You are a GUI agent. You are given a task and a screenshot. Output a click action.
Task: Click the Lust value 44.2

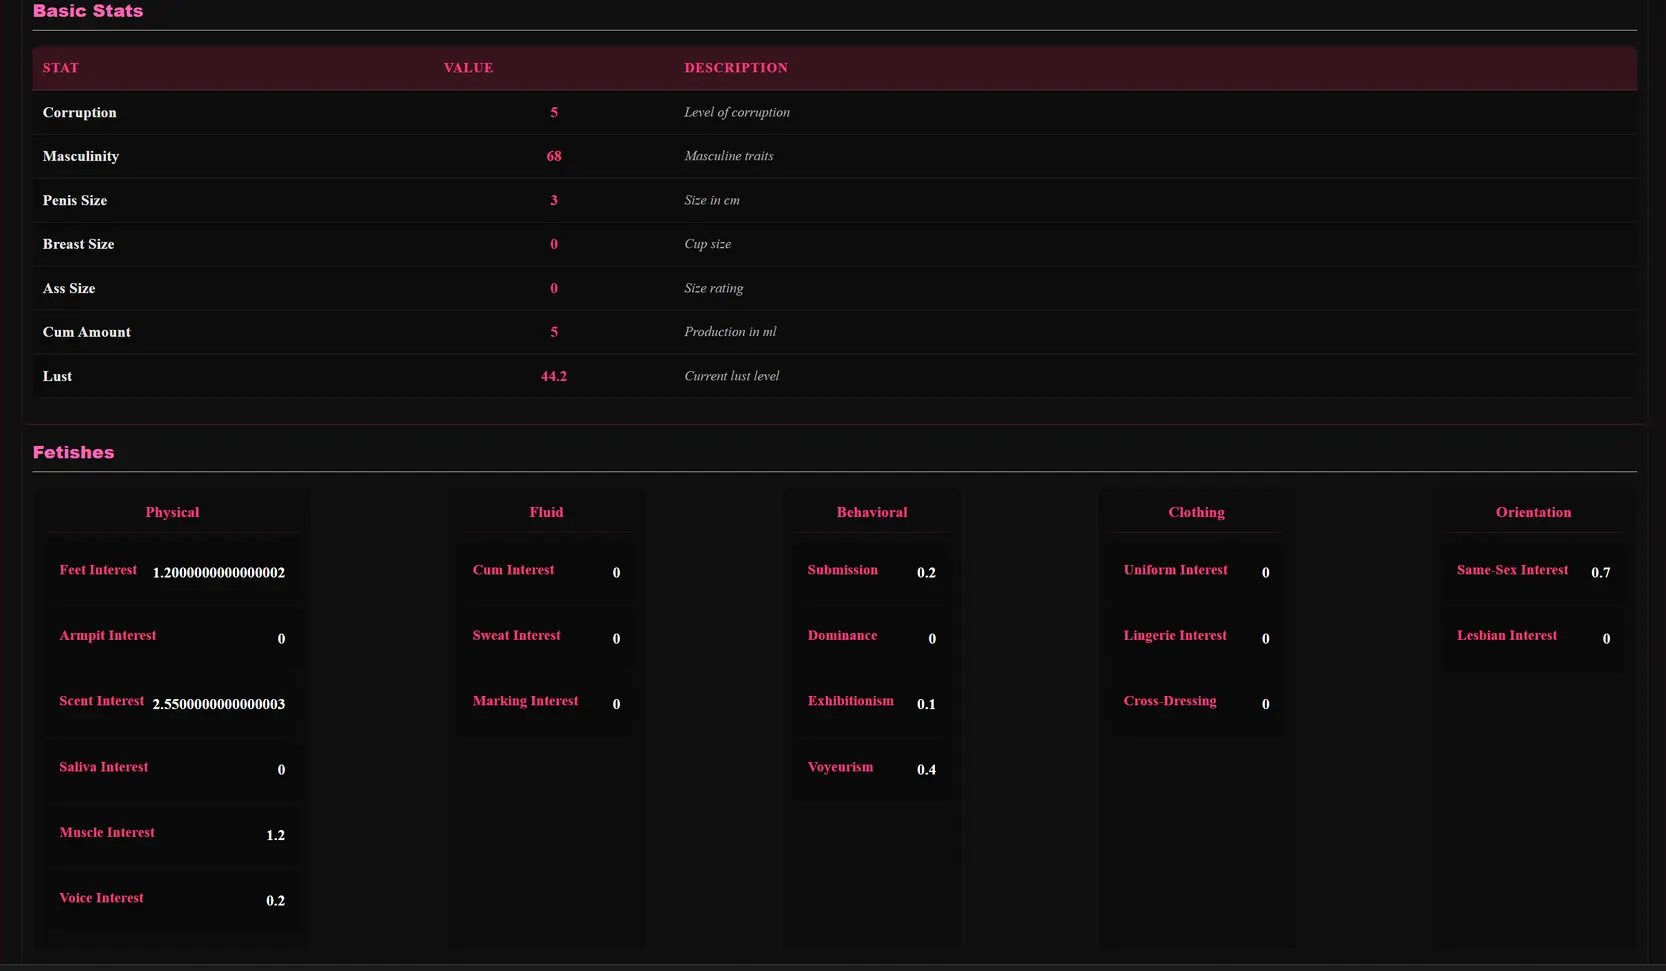(x=553, y=377)
